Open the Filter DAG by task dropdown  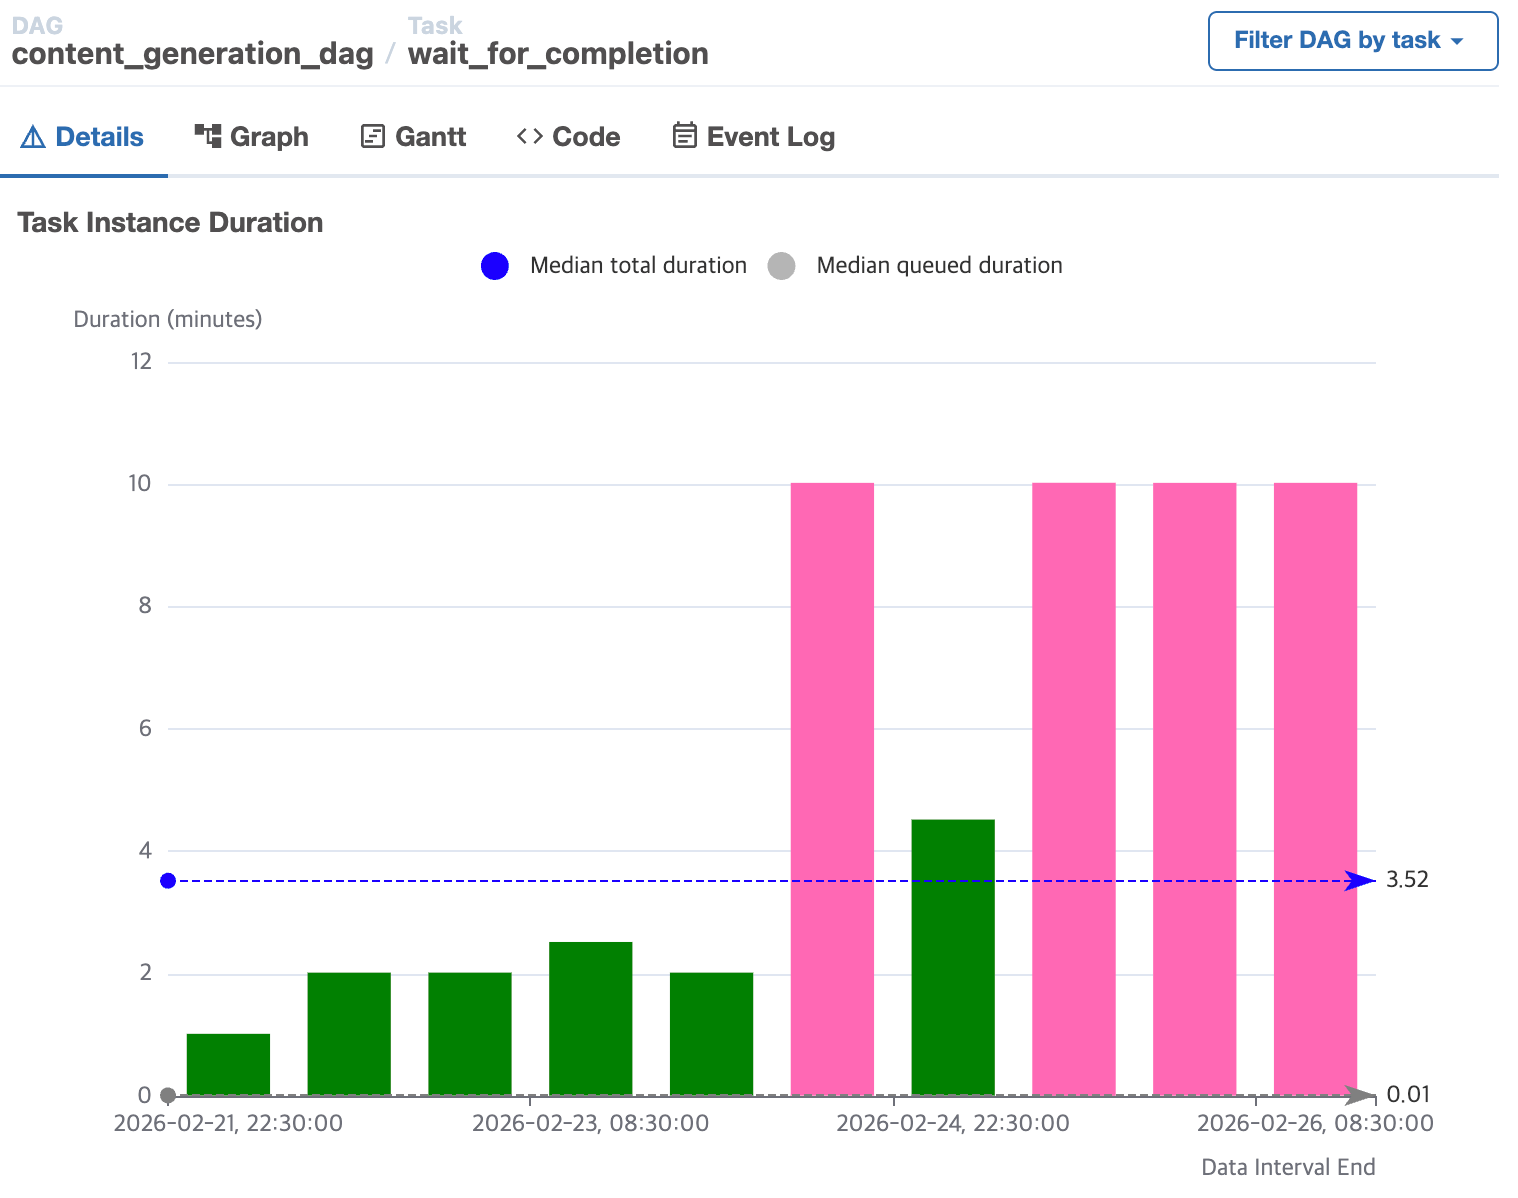click(x=1352, y=41)
